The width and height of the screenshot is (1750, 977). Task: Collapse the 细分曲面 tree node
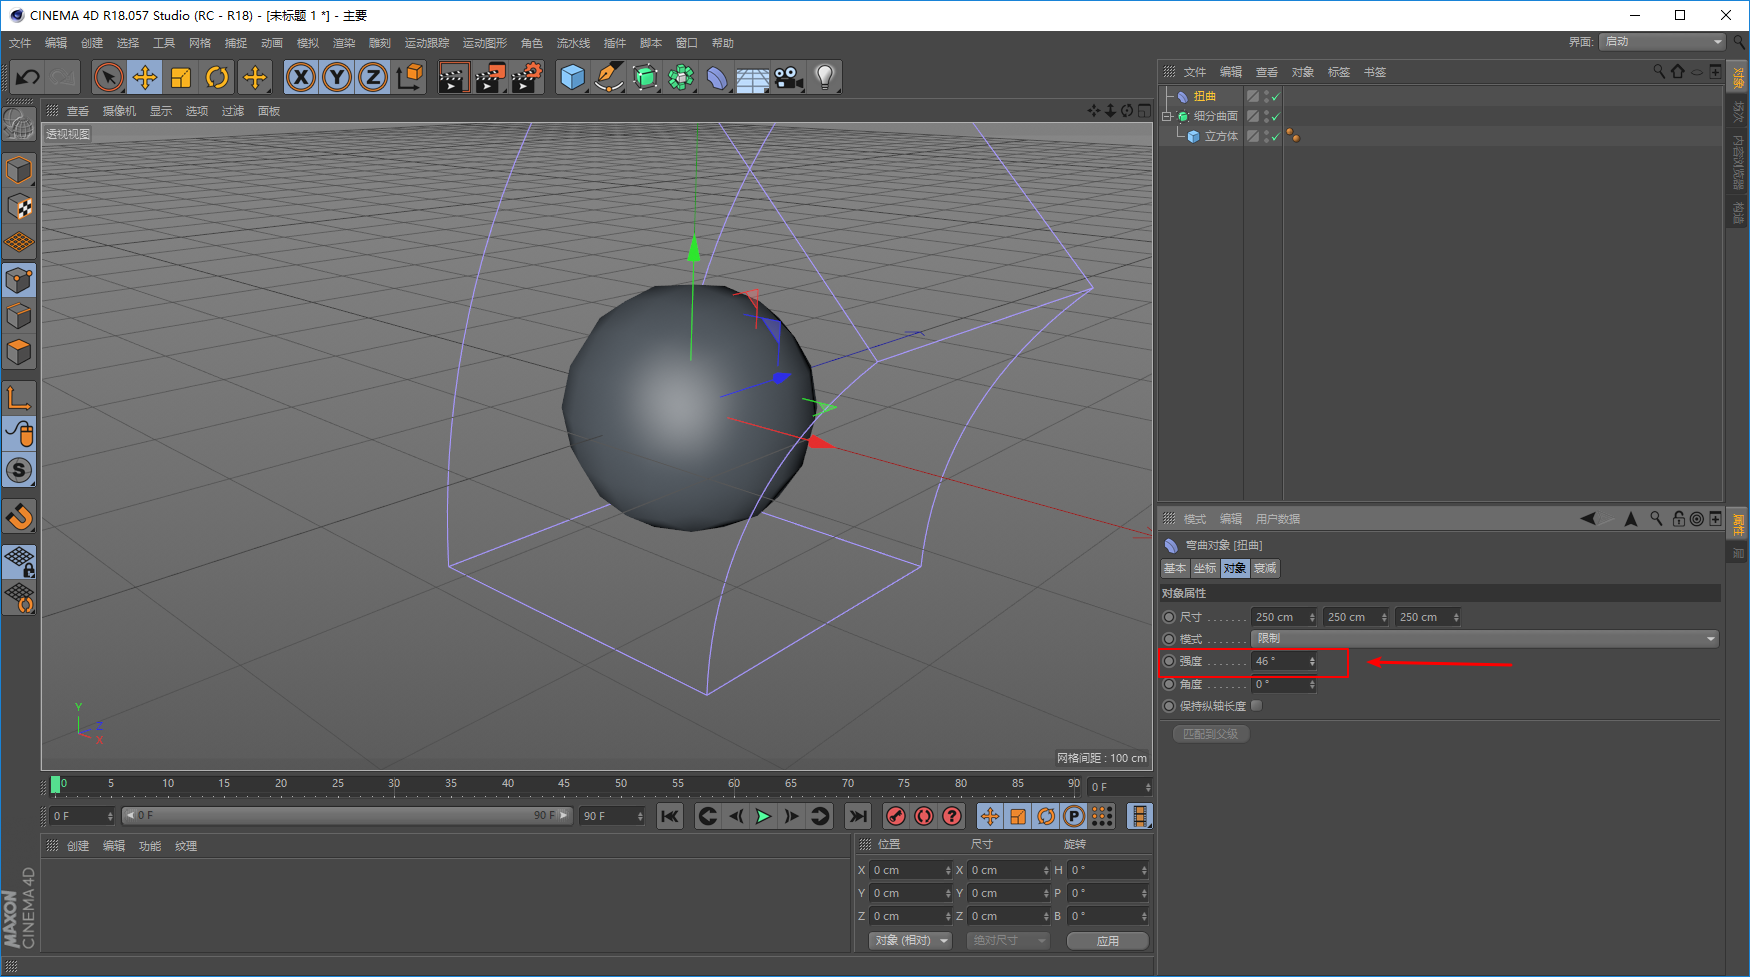click(x=1166, y=116)
